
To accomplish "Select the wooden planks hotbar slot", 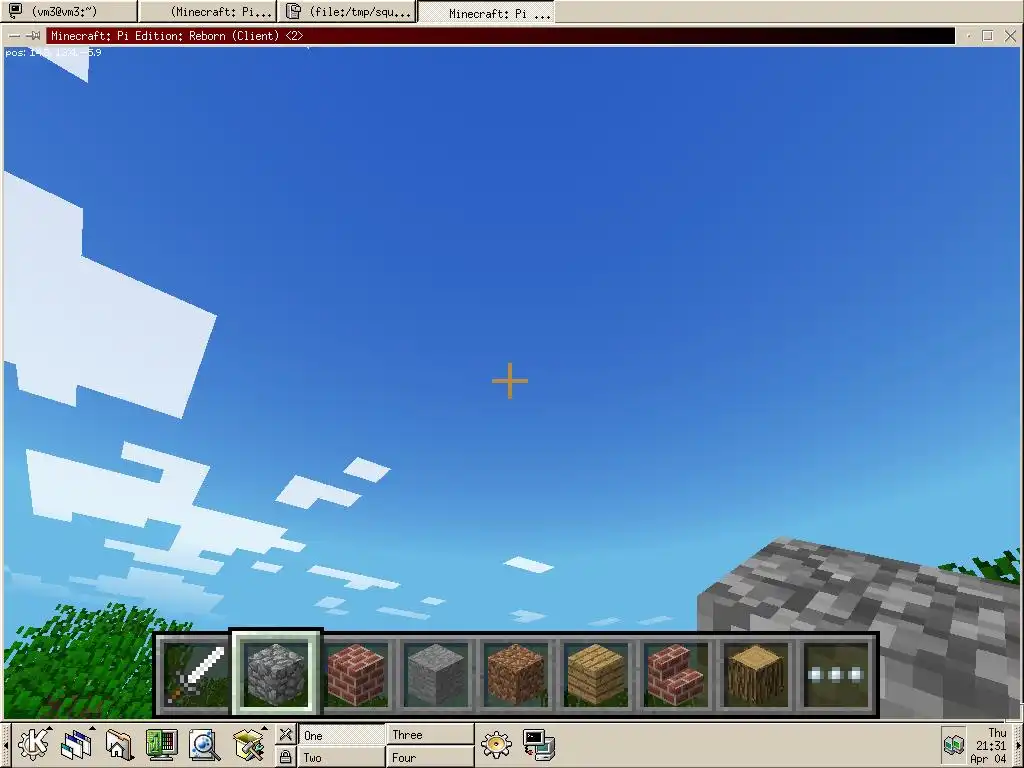I will pyautogui.click(x=596, y=674).
